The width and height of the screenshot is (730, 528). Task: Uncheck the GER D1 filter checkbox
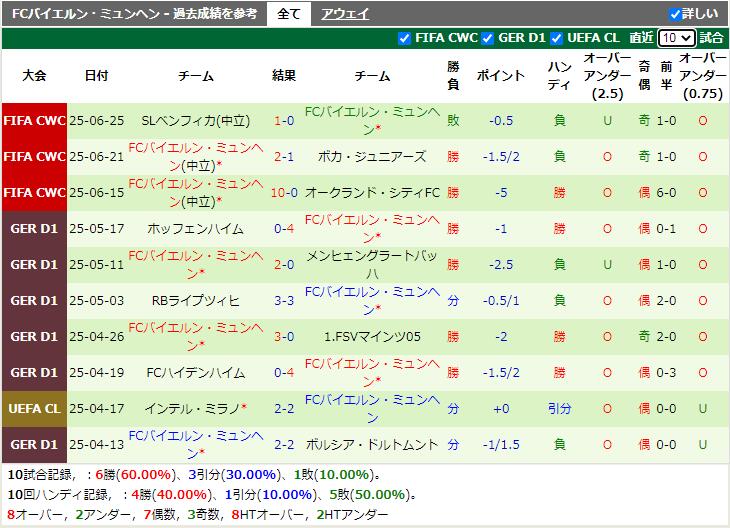coord(487,38)
